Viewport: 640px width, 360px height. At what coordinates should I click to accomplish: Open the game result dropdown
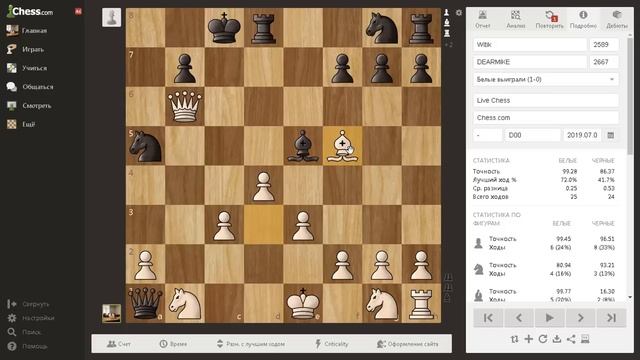546,79
